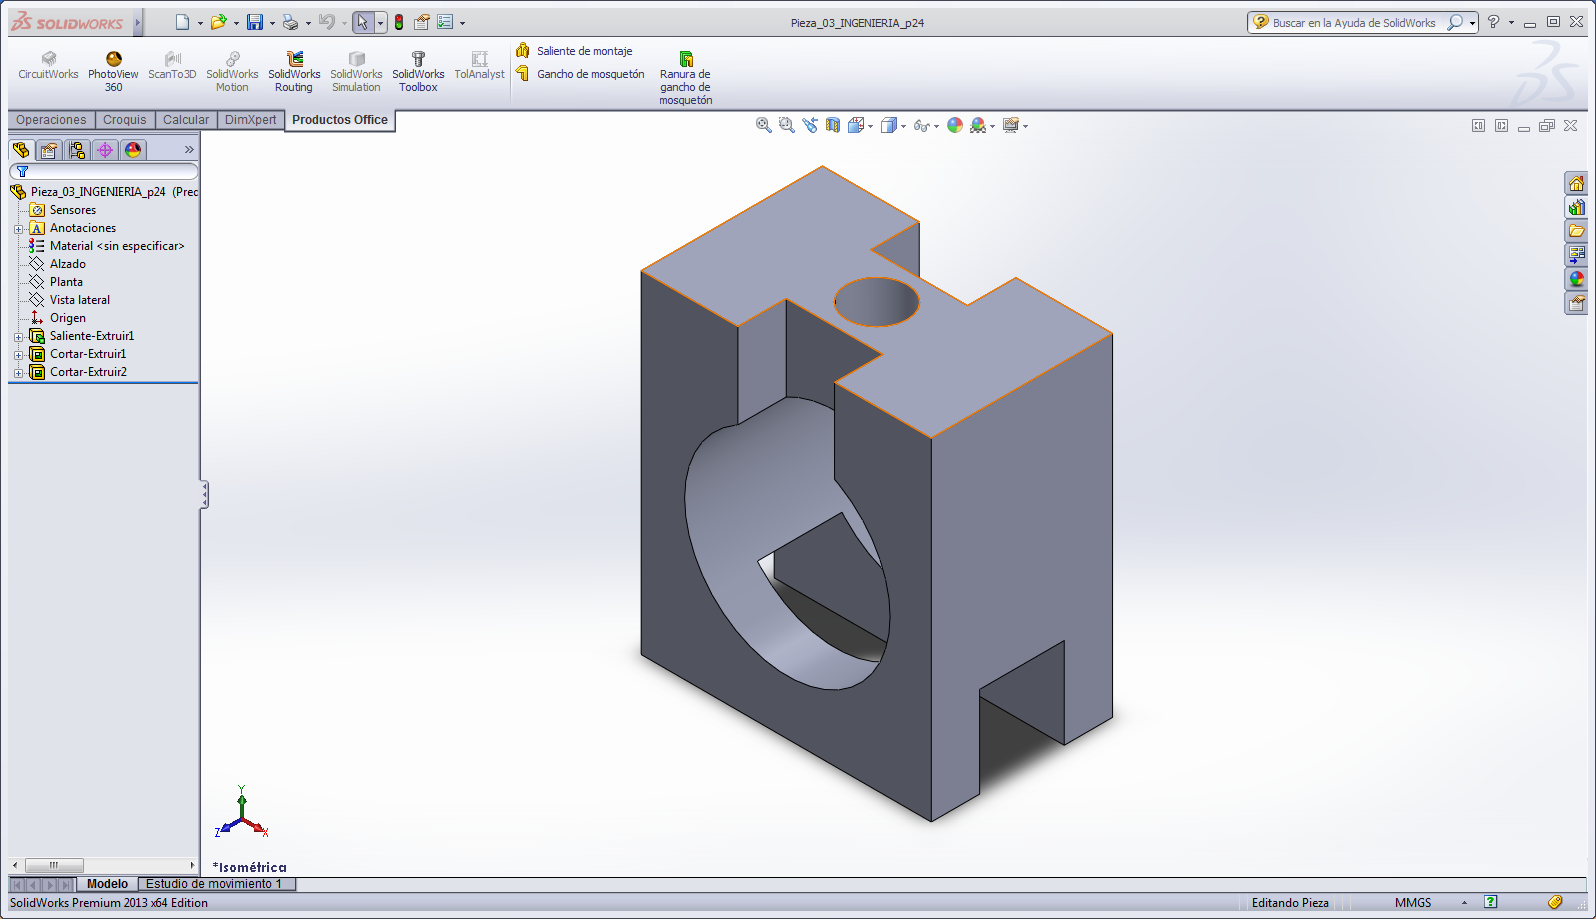Screen dimensions: 1596x919
Task: Open the Display Style dropdown arrow
Action: click(x=903, y=126)
